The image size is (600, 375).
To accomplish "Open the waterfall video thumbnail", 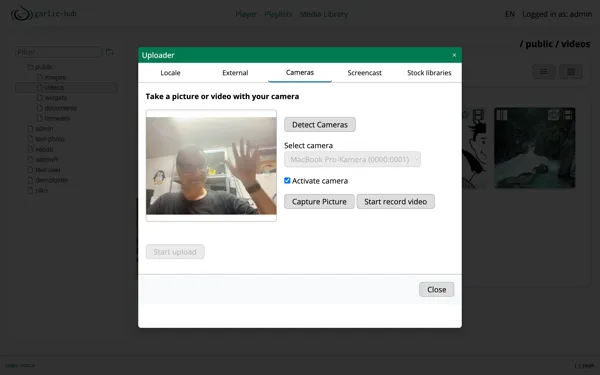I will tap(535, 148).
